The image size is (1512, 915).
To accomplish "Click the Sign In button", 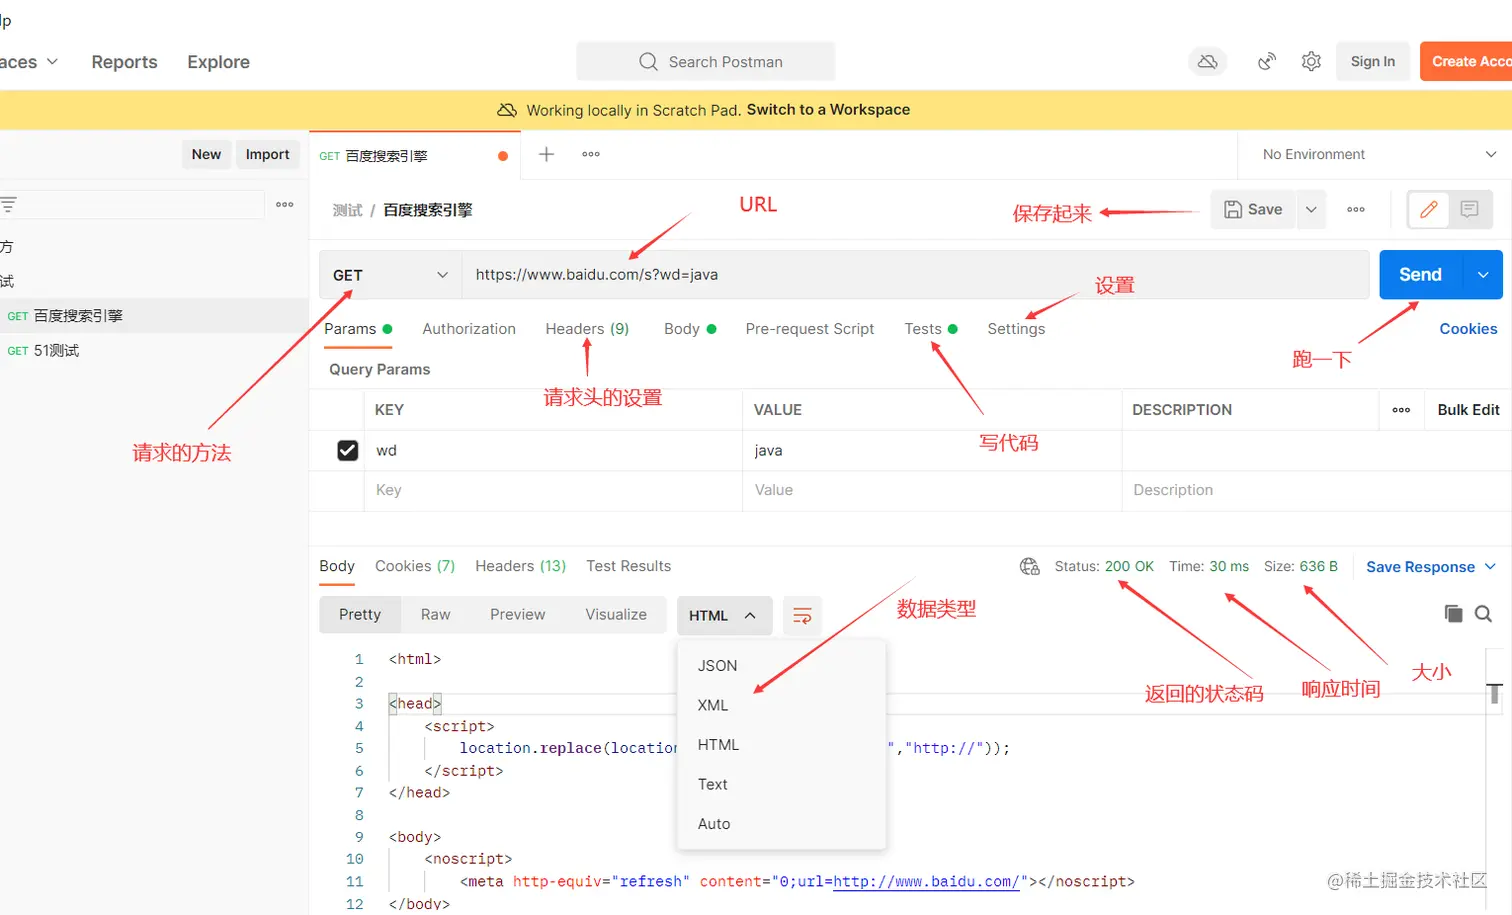I will [x=1373, y=62].
